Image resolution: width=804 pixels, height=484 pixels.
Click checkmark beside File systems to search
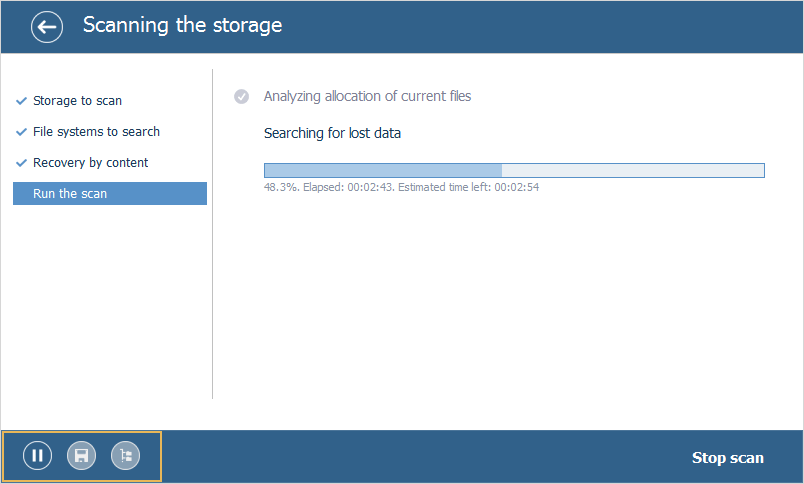[21, 132]
